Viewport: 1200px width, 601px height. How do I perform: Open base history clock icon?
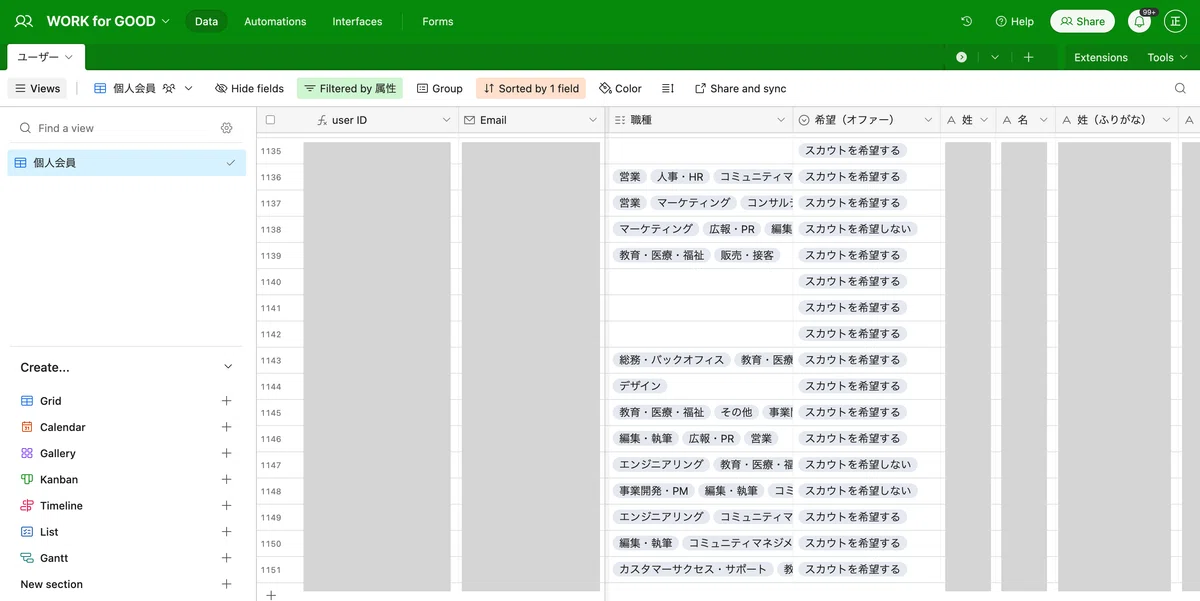pos(966,21)
